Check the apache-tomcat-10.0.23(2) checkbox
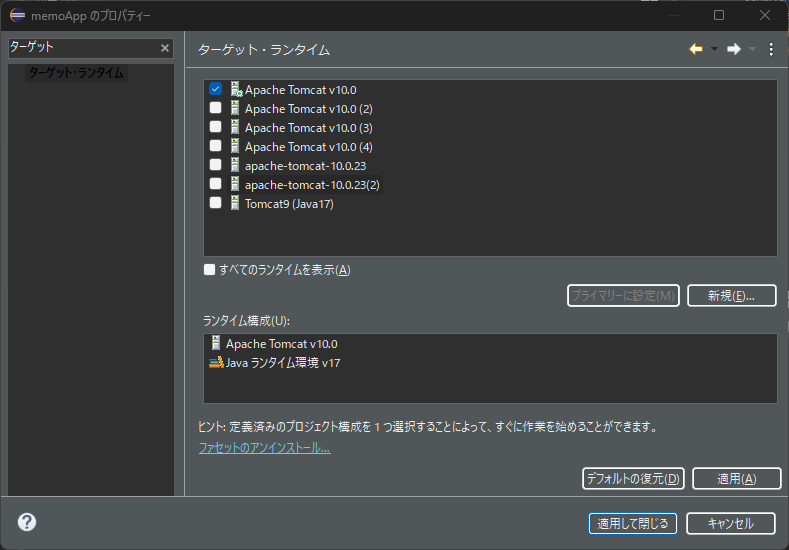The height and width of the screenshot is (550, 789). [x=215, y=184]
